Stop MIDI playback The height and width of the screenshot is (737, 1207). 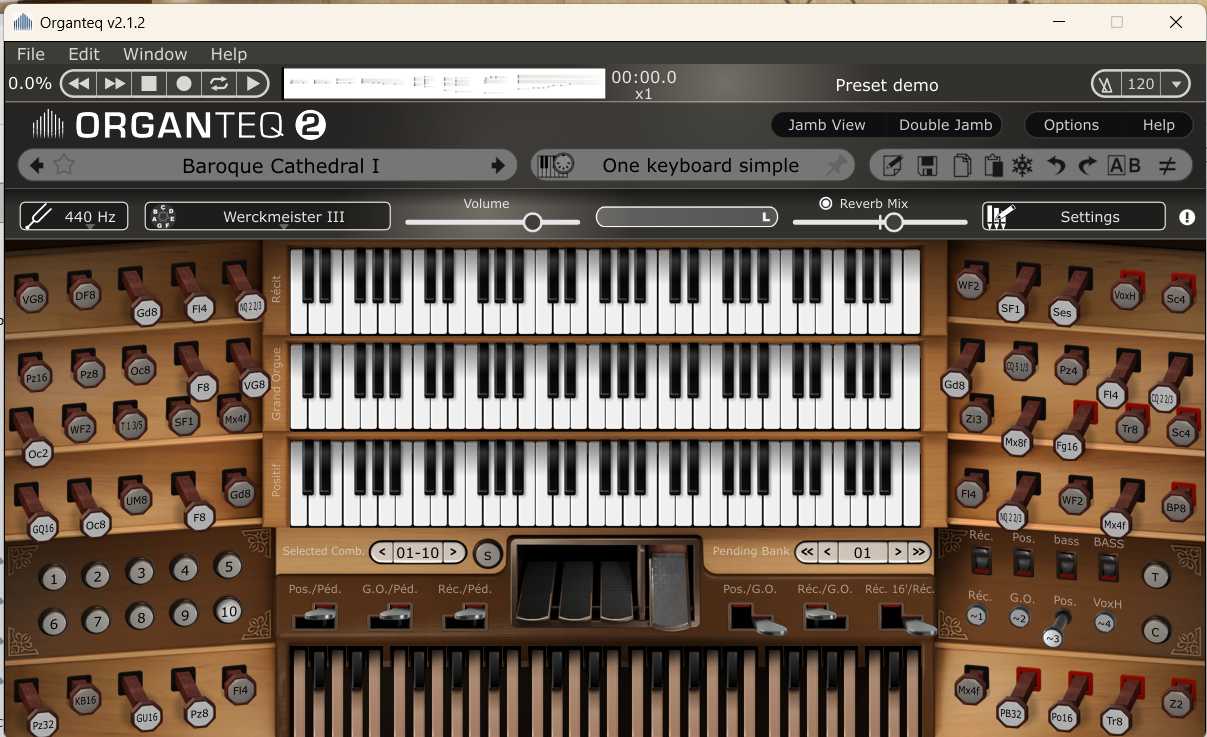click(148, 84)
